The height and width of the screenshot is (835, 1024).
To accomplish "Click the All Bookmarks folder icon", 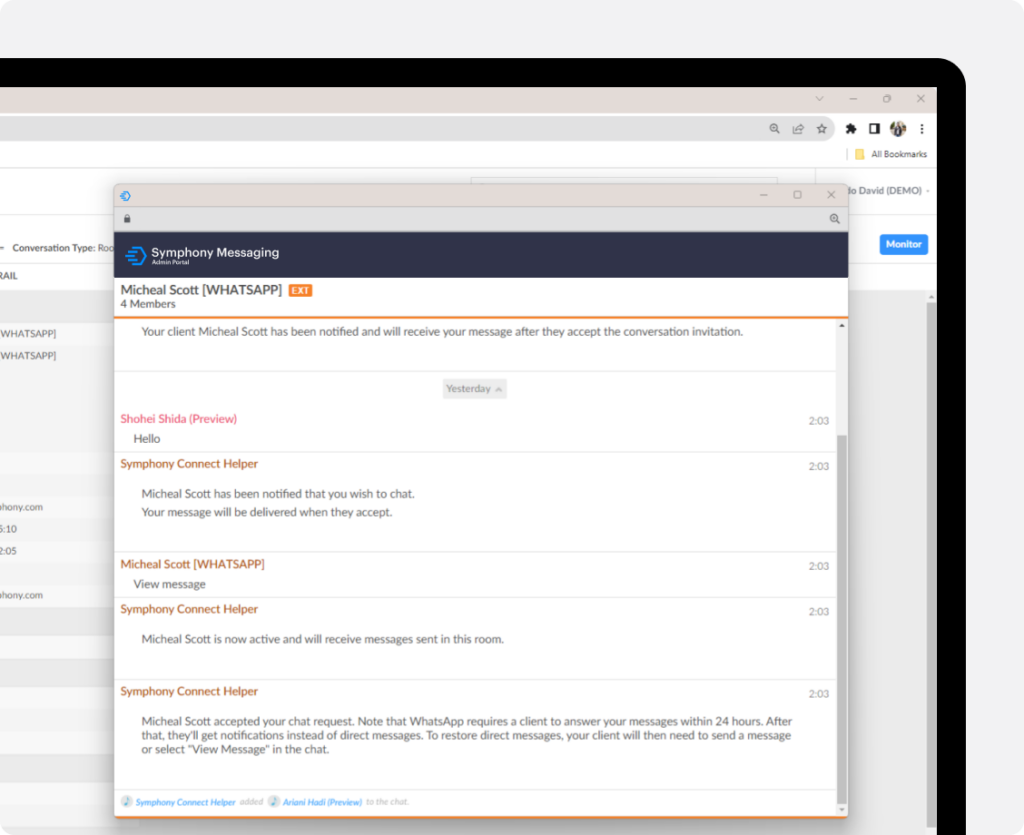I will click(x=860, y=153).
